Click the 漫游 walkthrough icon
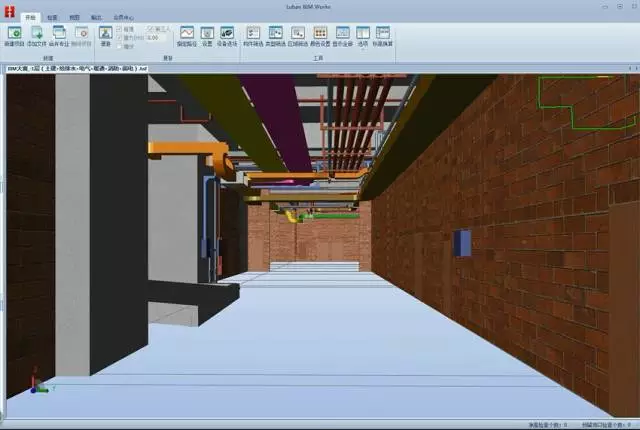The width and height of the screenshot is (640, 430). [x=107, y=35]
